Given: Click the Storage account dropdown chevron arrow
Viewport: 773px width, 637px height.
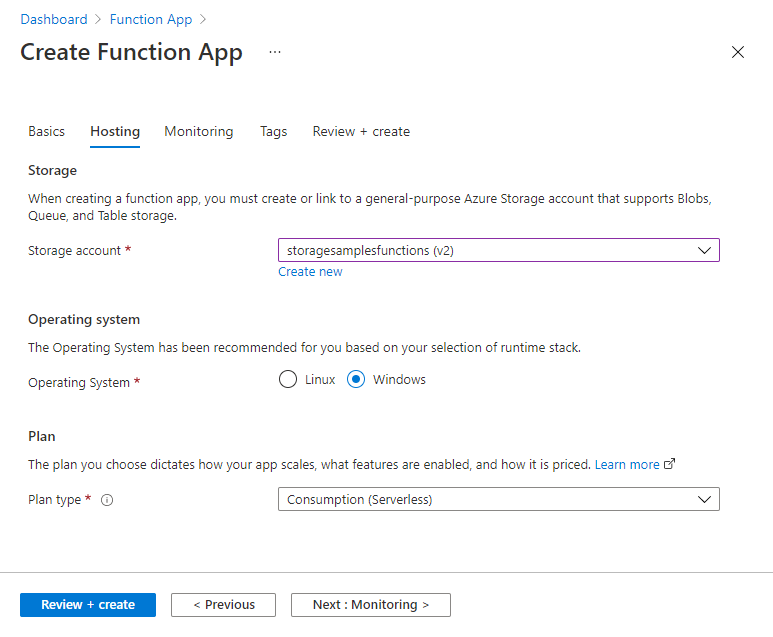Looking at the screenshot, I should click(704, 251).
